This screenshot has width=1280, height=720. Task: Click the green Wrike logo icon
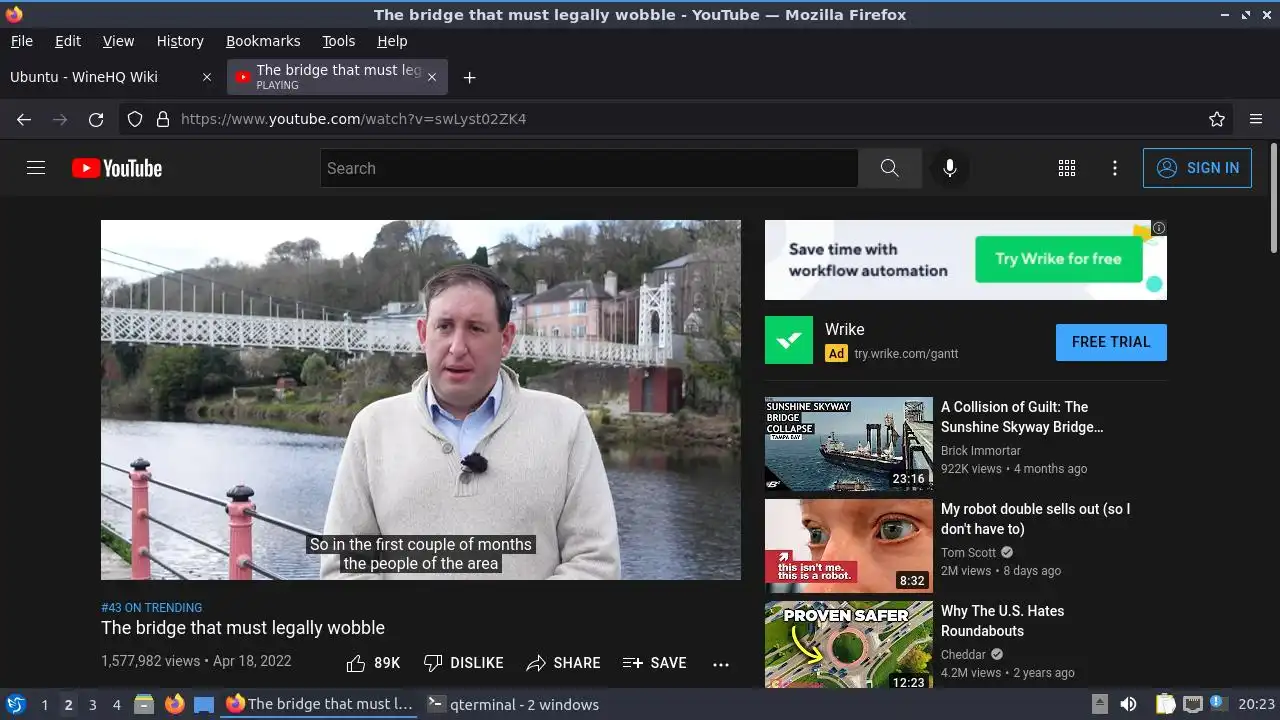789,340
